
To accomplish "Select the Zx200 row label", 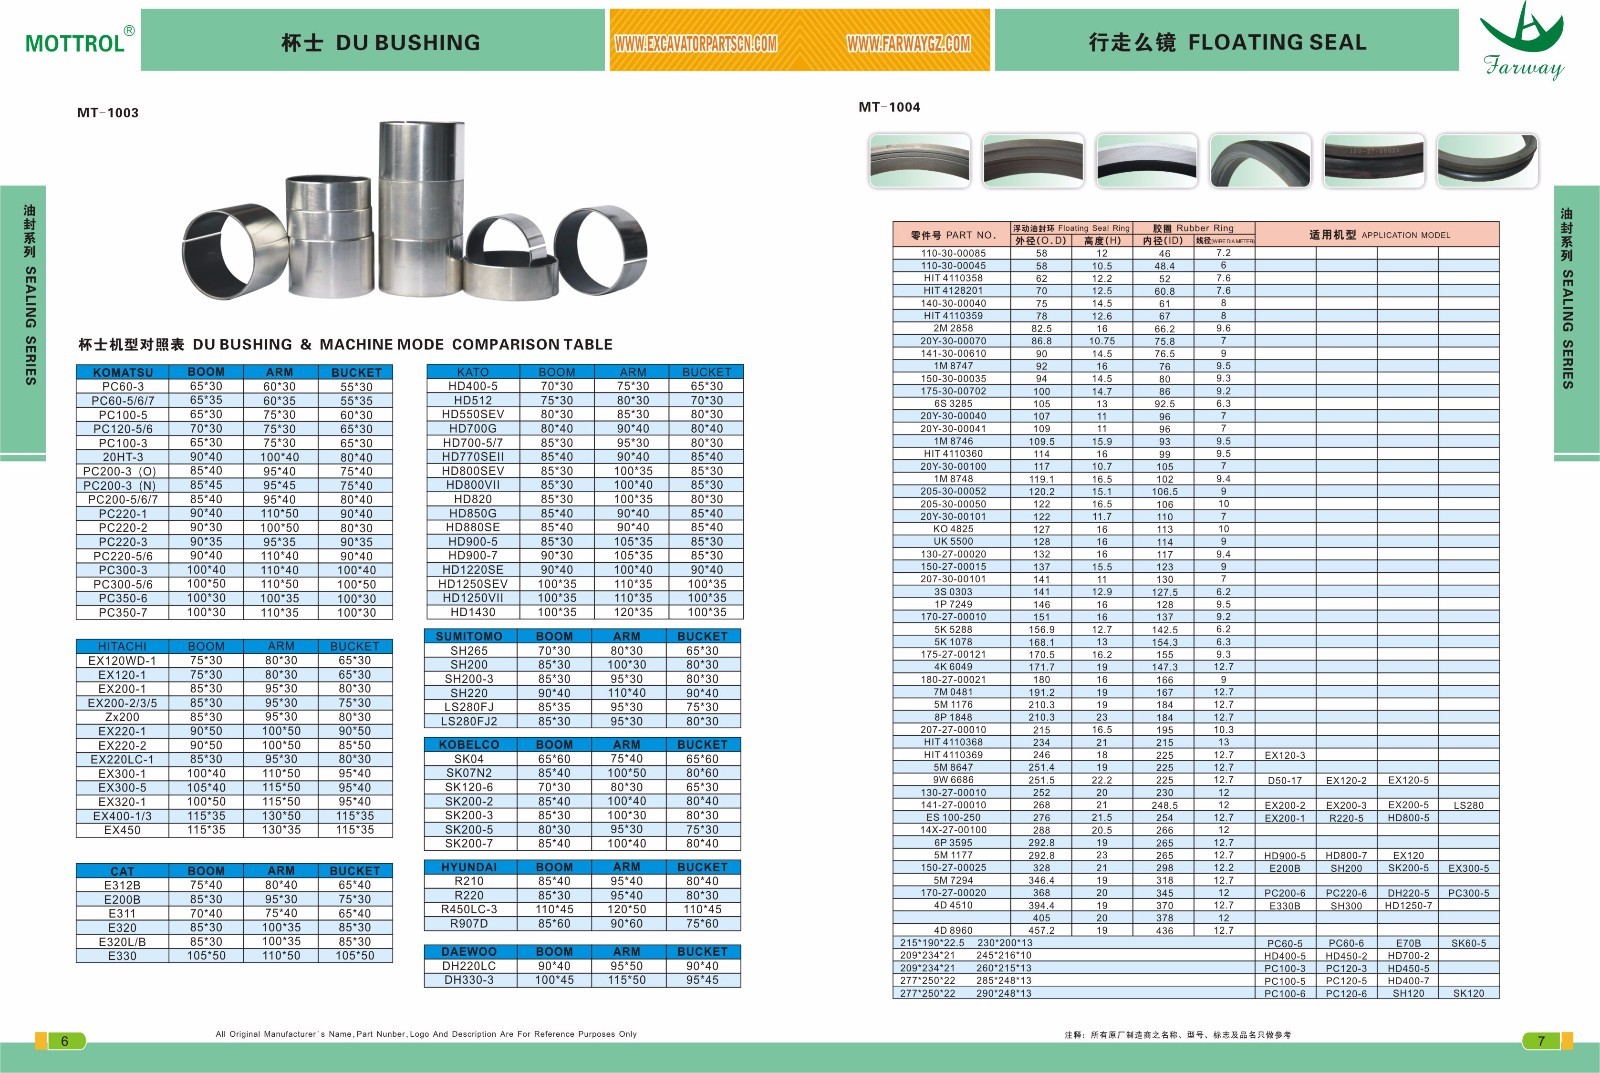I will [123, 717].
